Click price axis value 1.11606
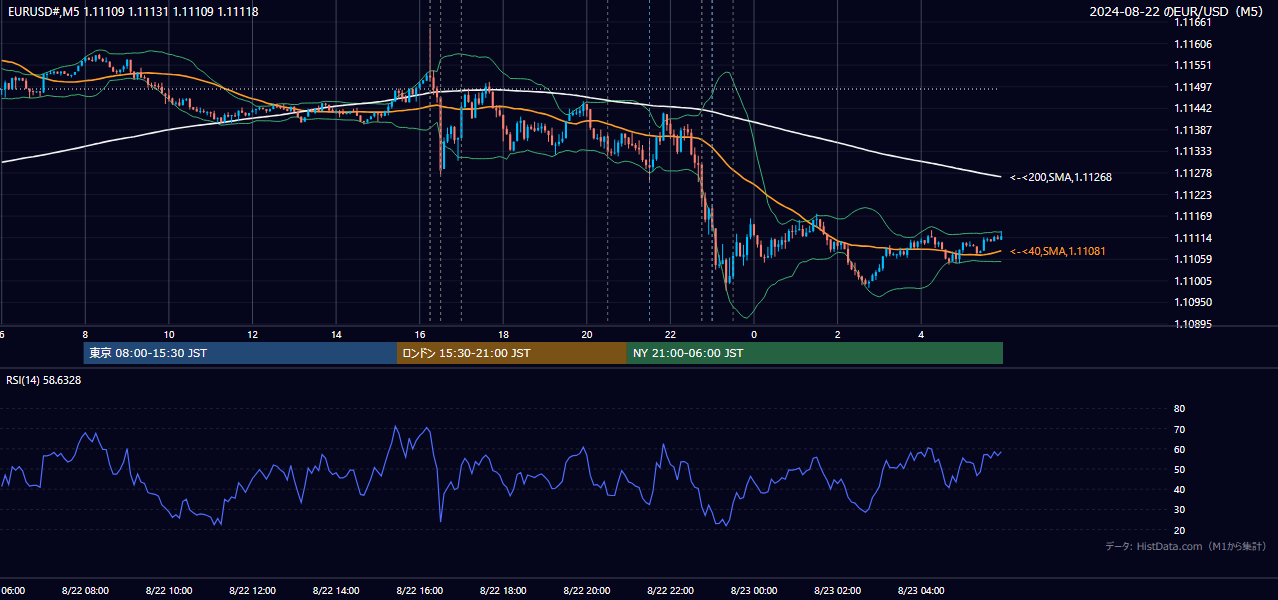Image resolution: width=1278 pixels, height=600 pixels. click(x=1192, y=44)
